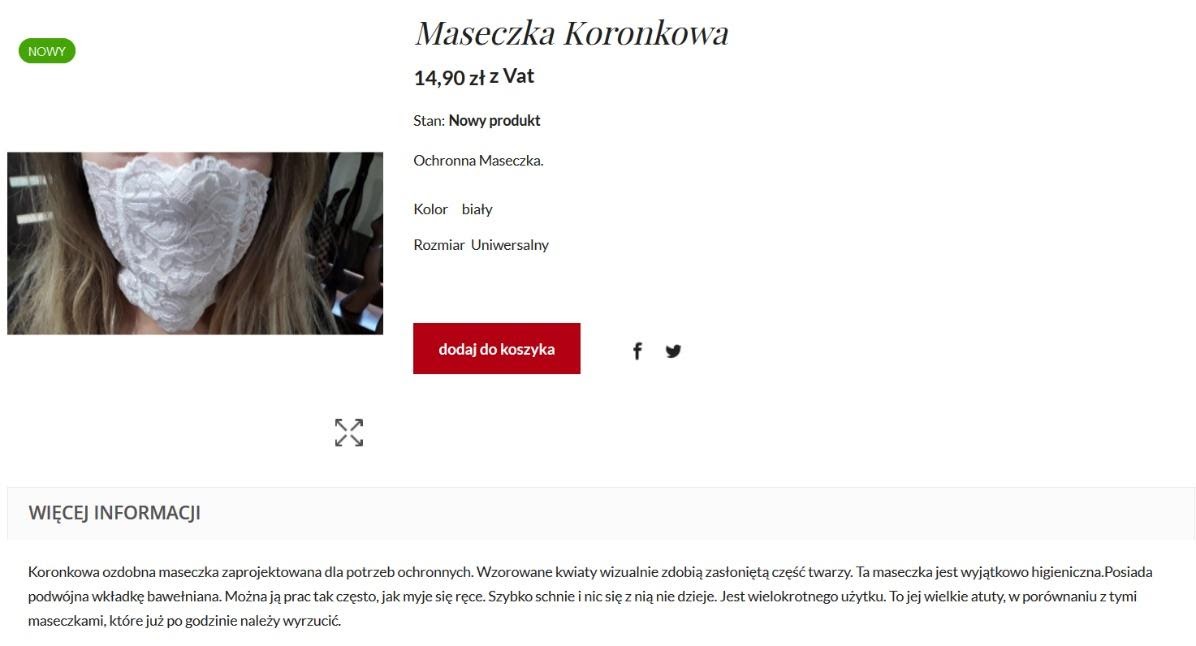Click the sentence 'Jest wielokrotnego użytku'
This screenshot has width=1196, height=646.
[x=802, y=596]
